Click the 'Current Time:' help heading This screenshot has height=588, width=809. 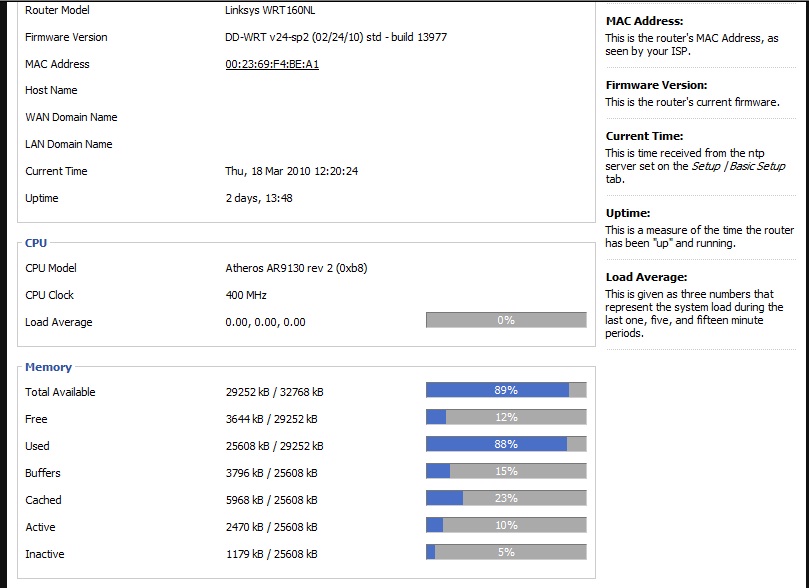644,136
